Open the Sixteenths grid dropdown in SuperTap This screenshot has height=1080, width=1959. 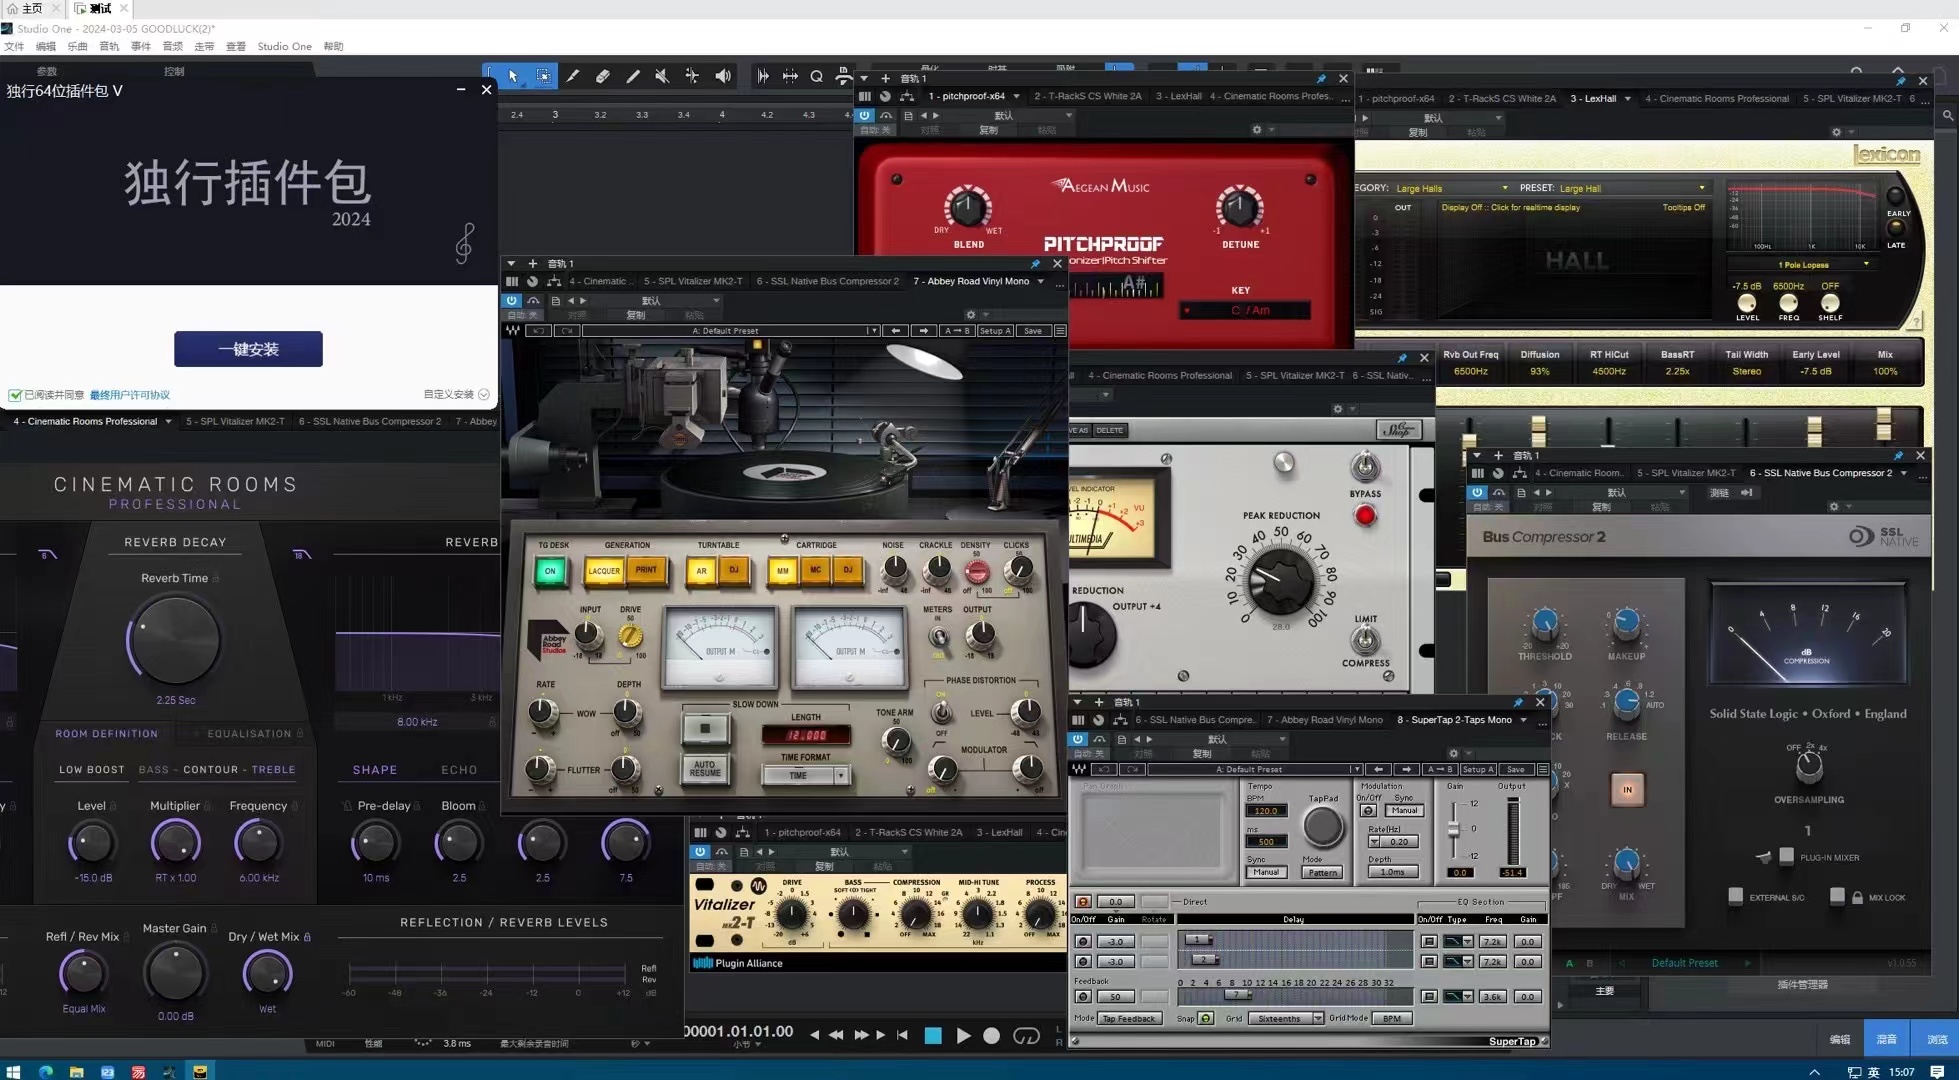coord(1284,1018)
